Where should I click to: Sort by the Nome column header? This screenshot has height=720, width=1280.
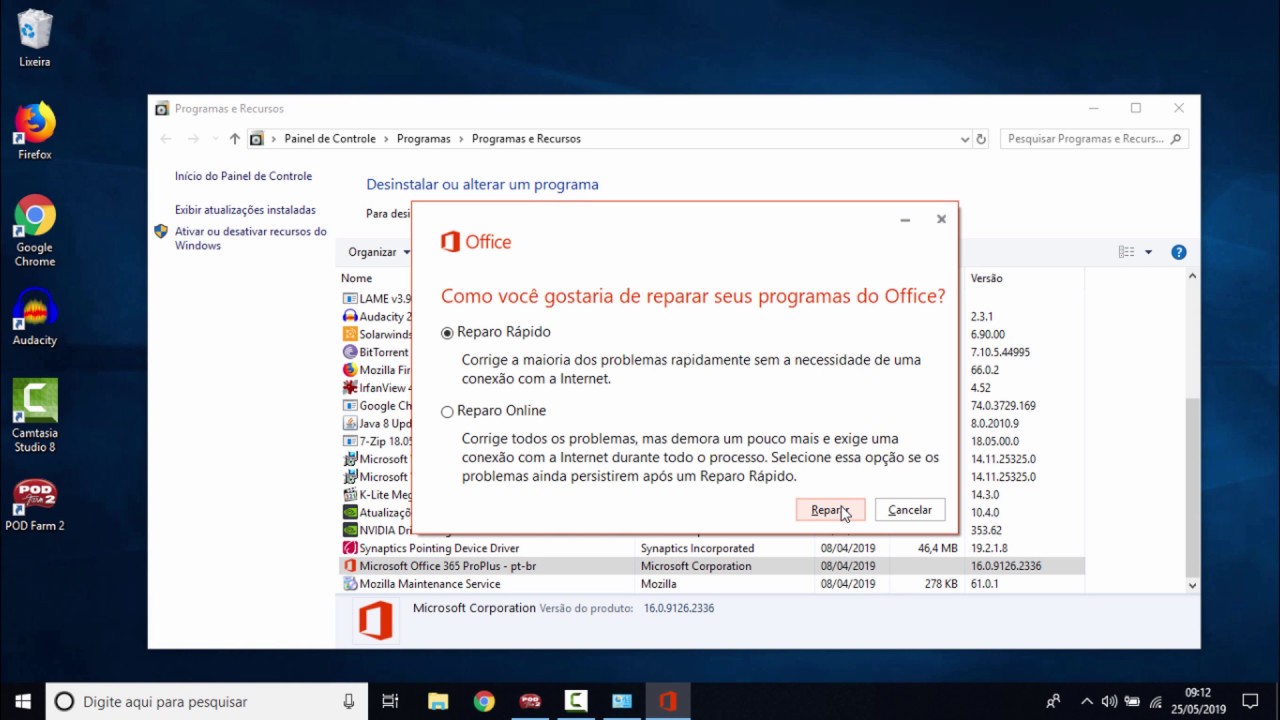coord(356,278)
